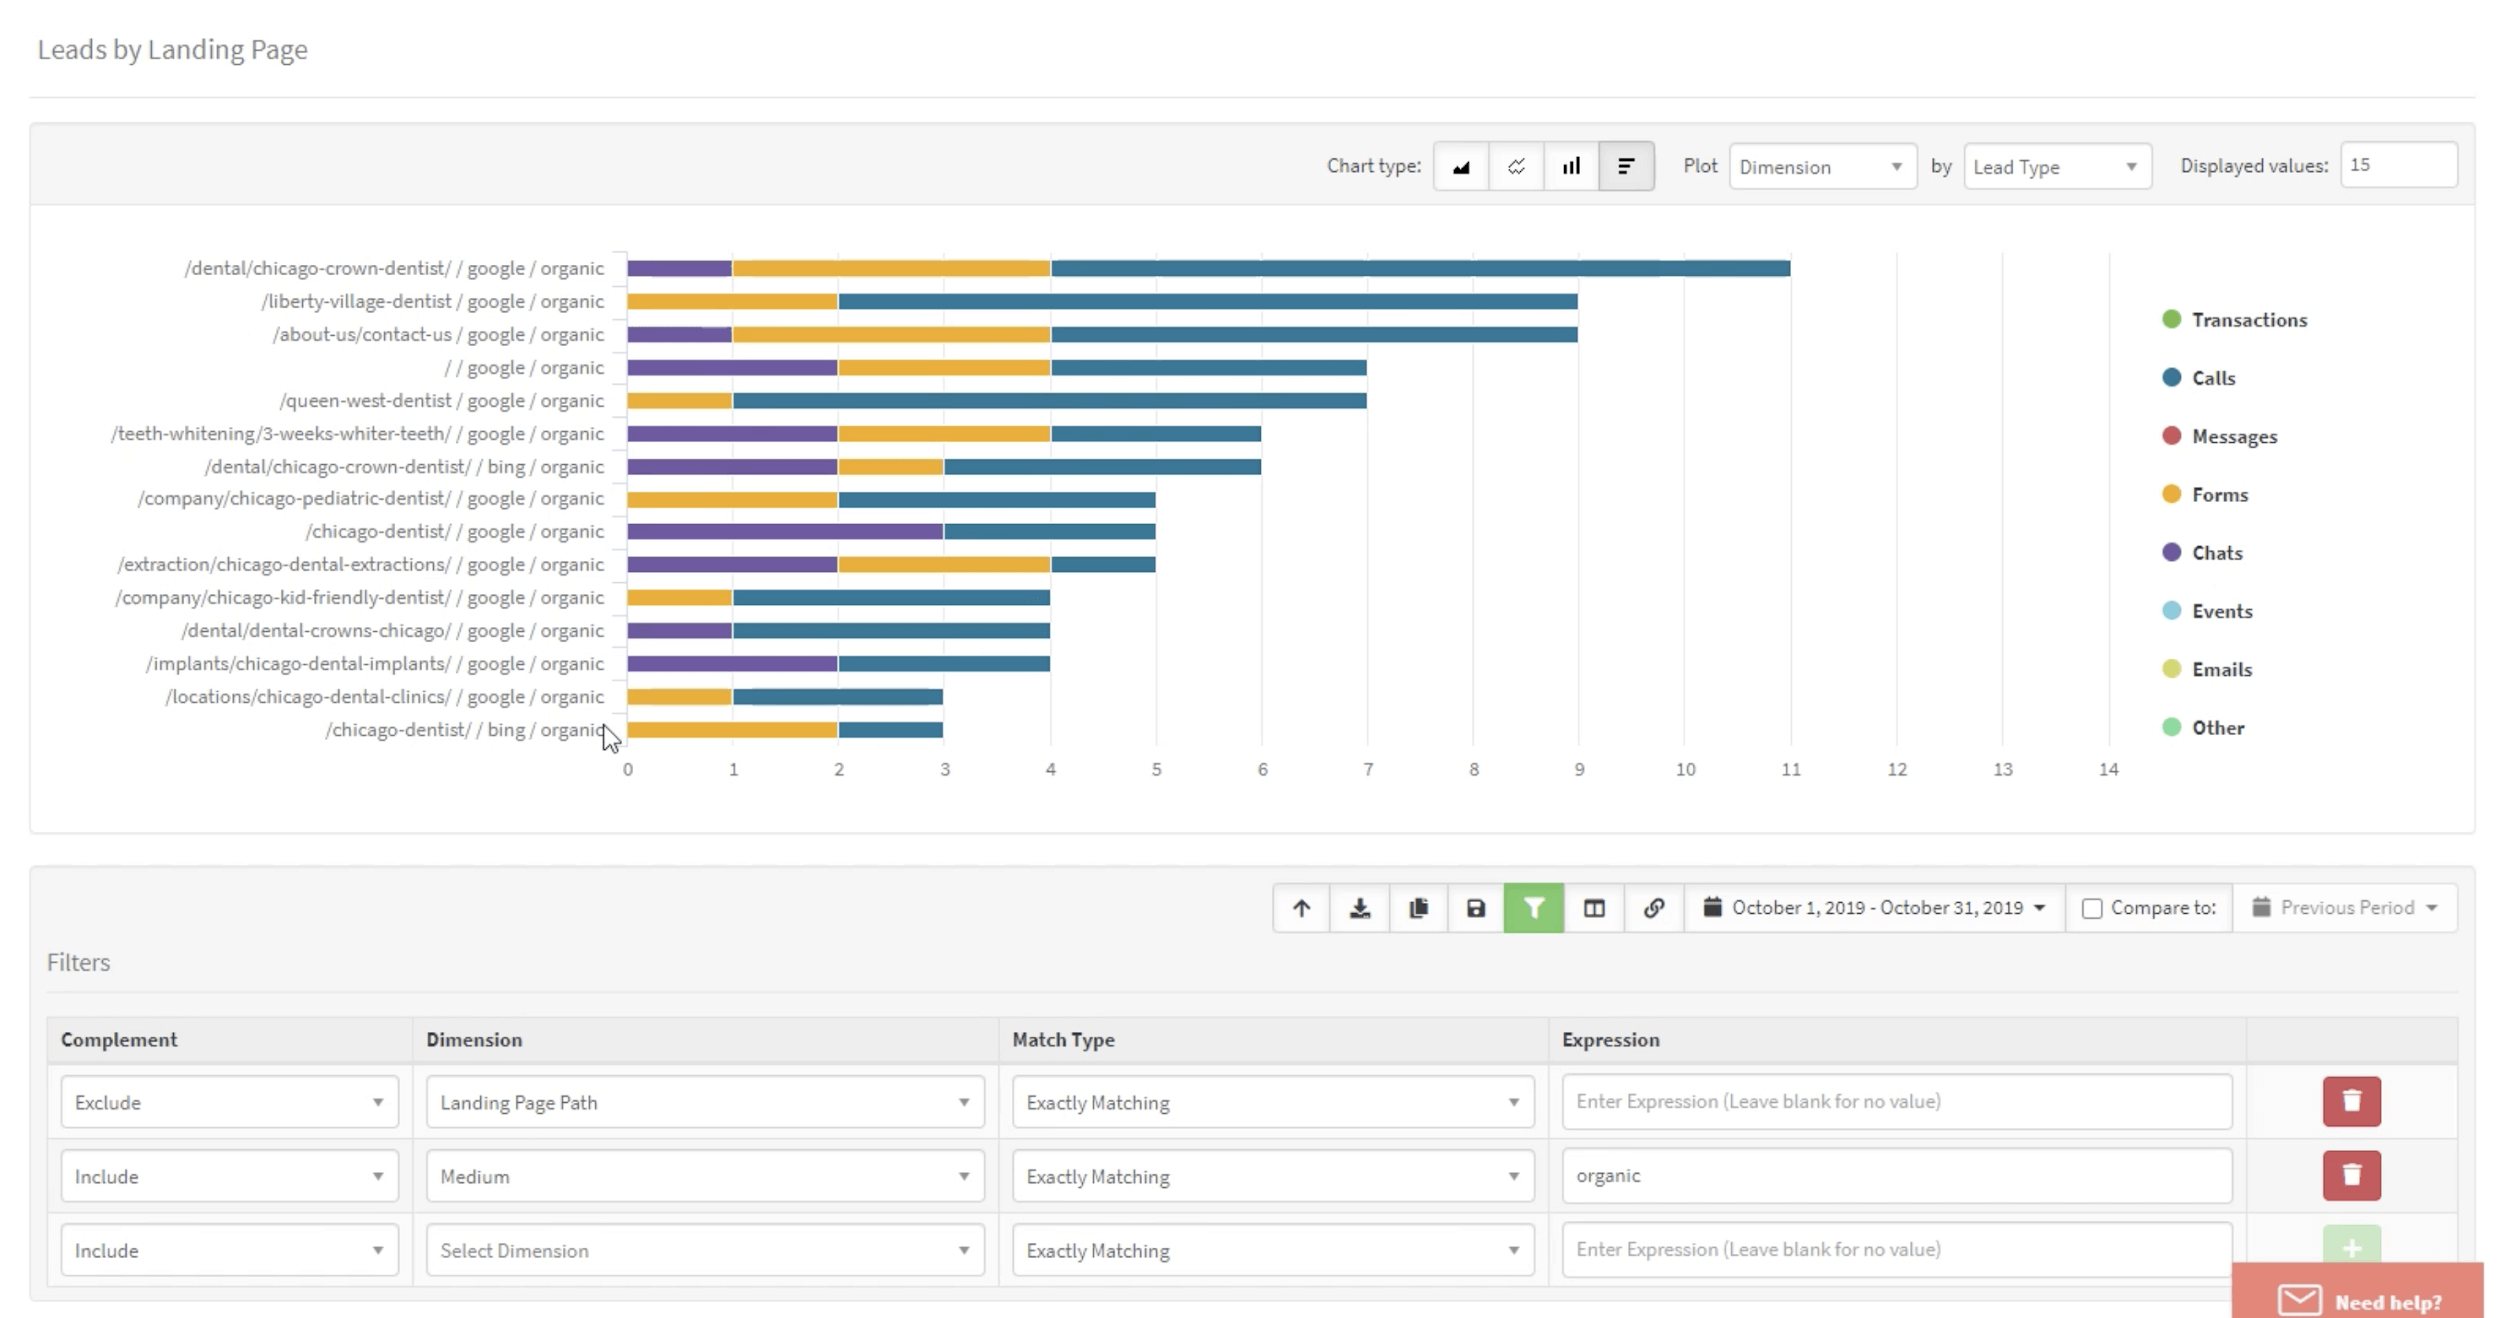
Task: Click the line chart icon
Action: tap(1515, 165)
